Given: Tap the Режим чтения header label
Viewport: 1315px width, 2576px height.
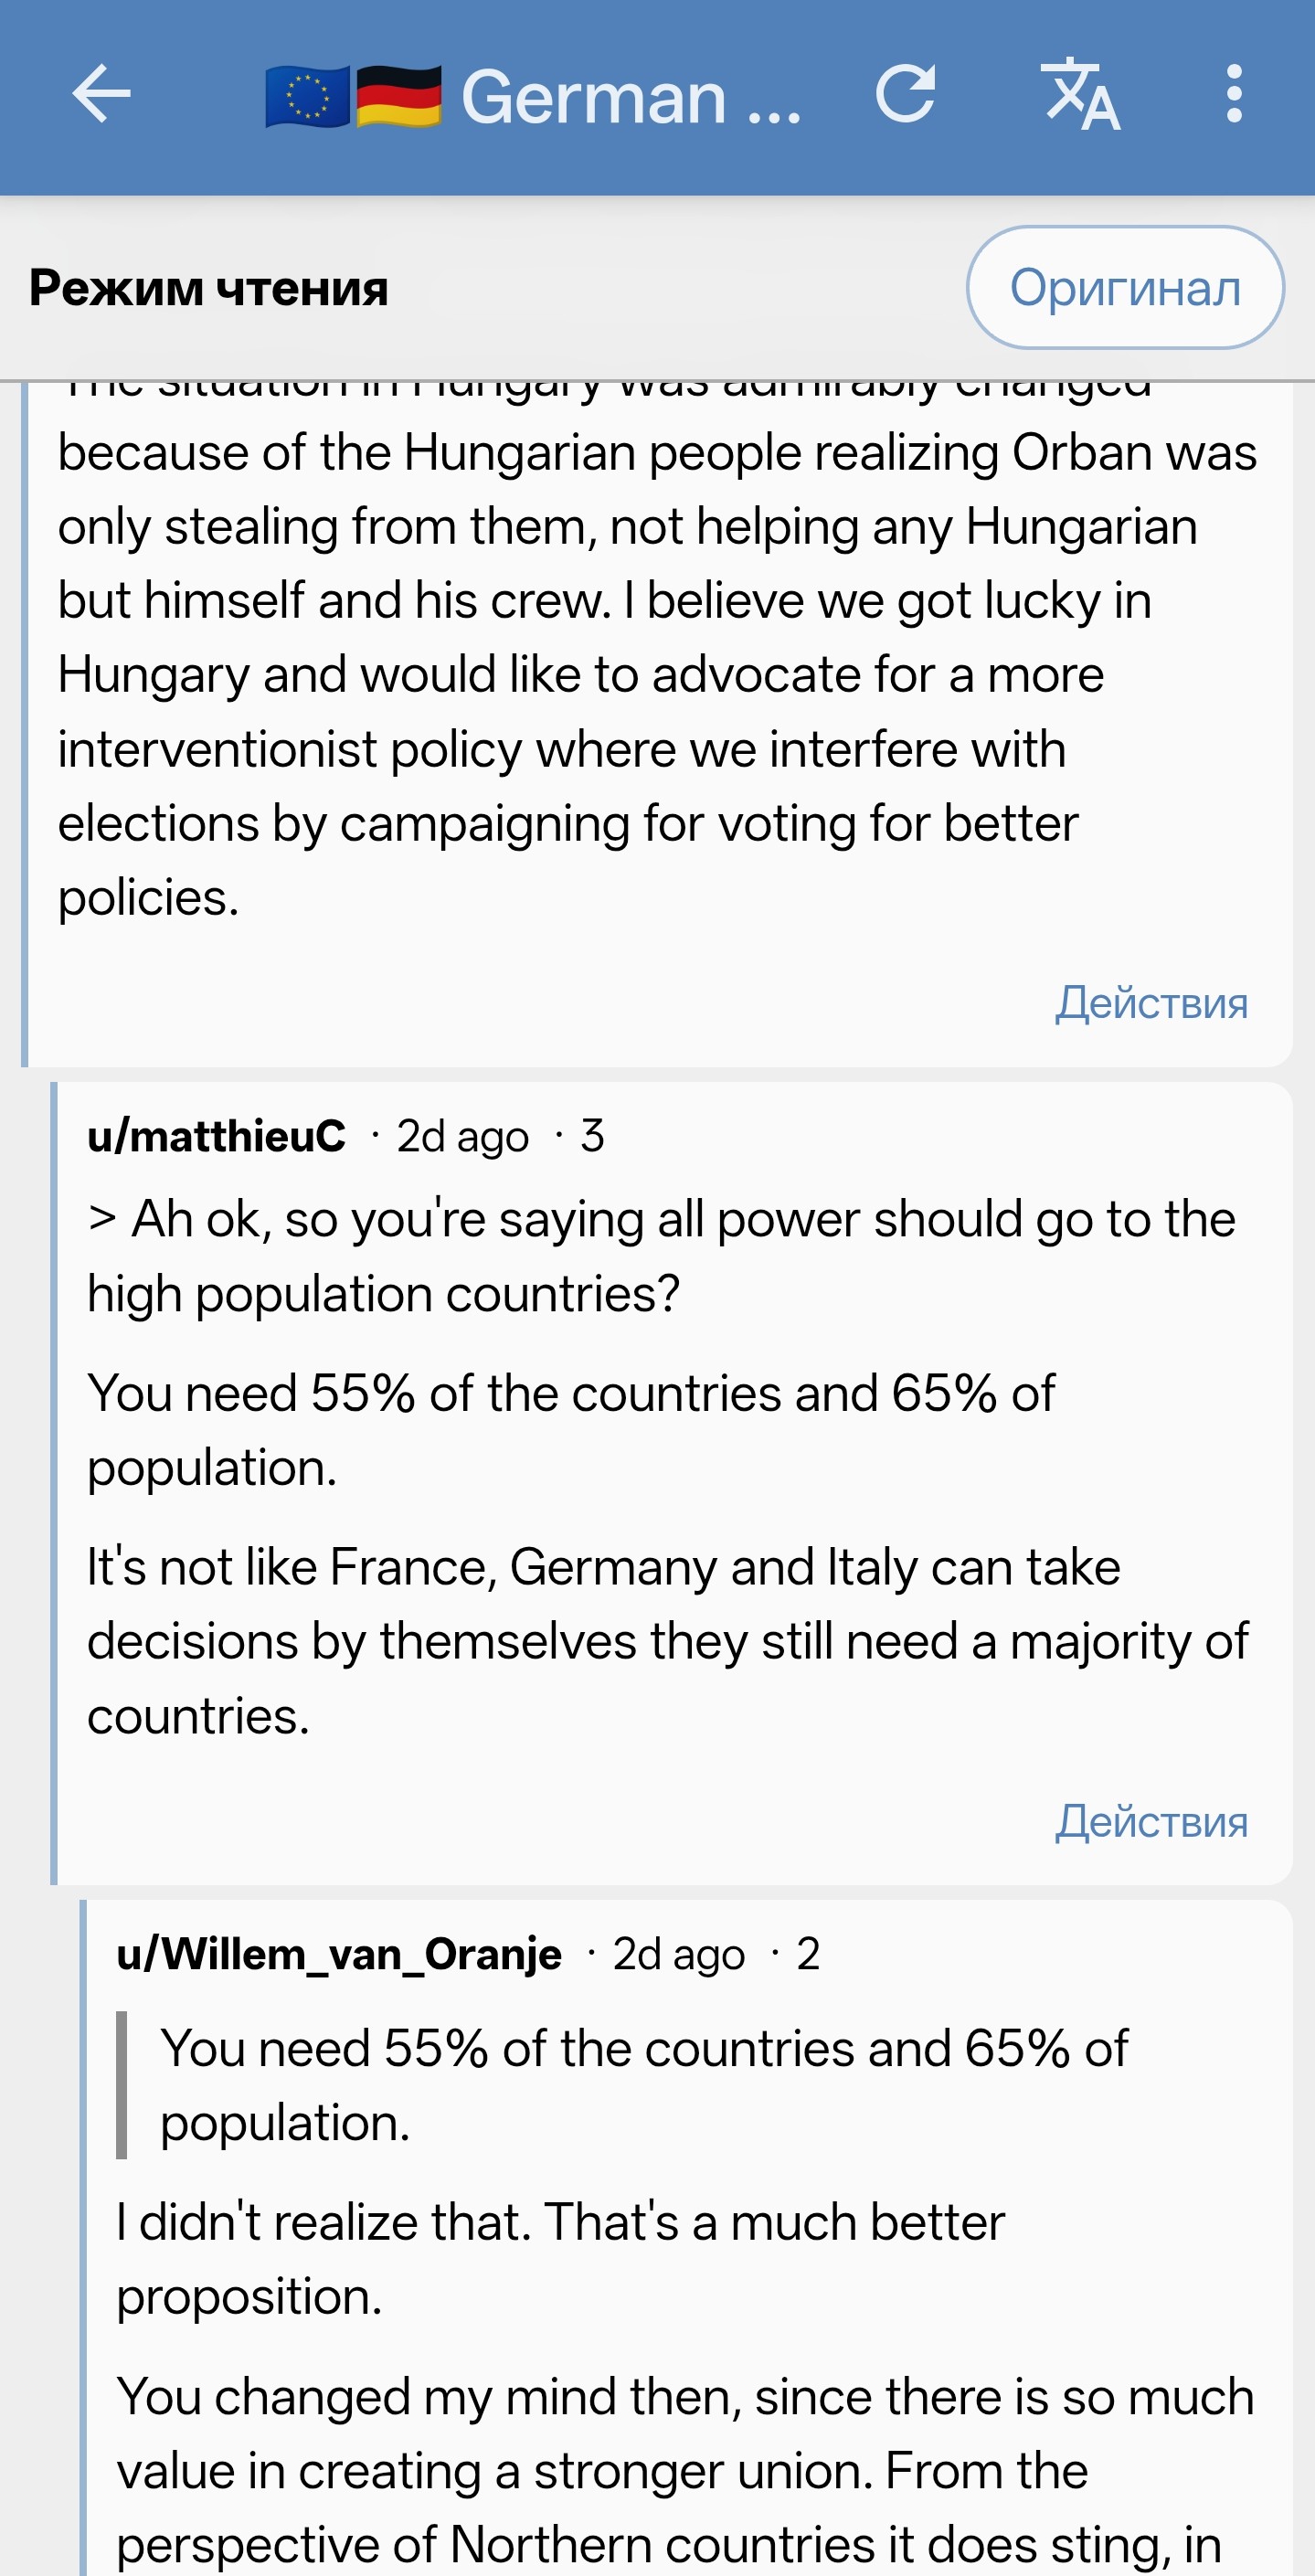Looking at the screenshot, I should [x=208, y=288].
